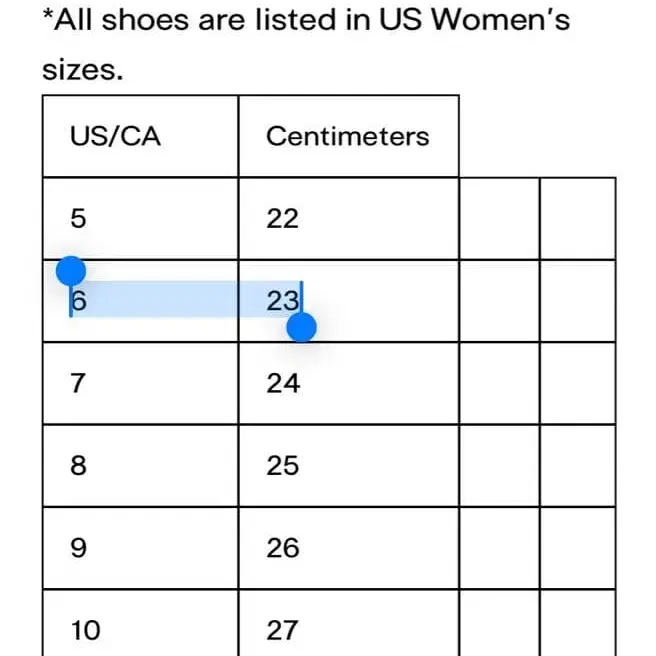656x656 pixels.
Task: Click the empty cell right of 24
Action: (499, 383)
